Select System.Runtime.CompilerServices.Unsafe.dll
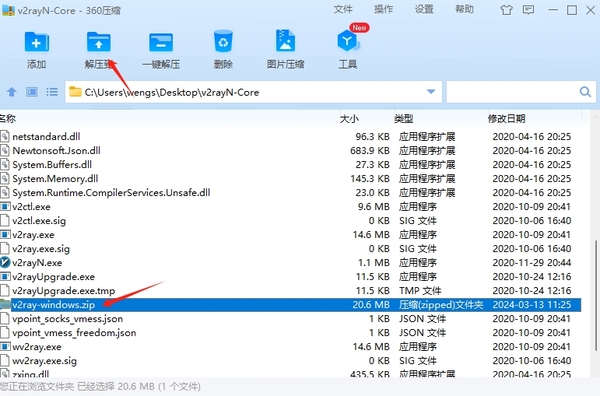The width and height of the screenshot is (600, 396). click(111, 192)
